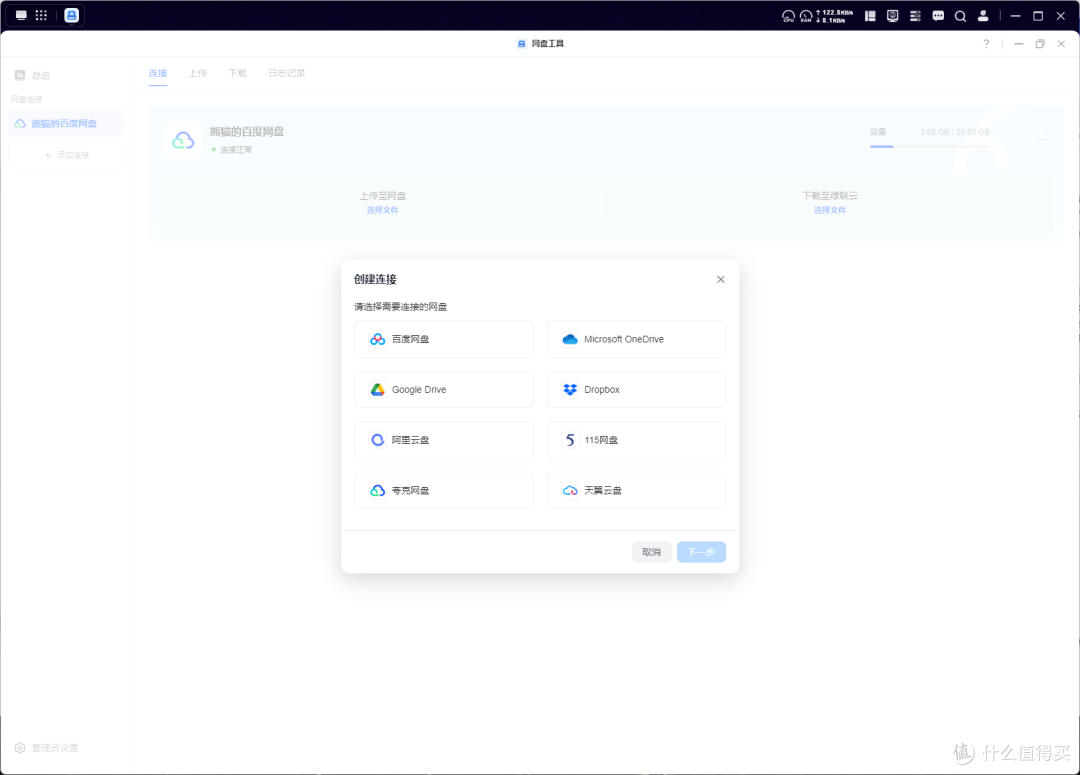Click the 添加连接 button
Screen dimensions: 1080x775
[x=66, y=155]
